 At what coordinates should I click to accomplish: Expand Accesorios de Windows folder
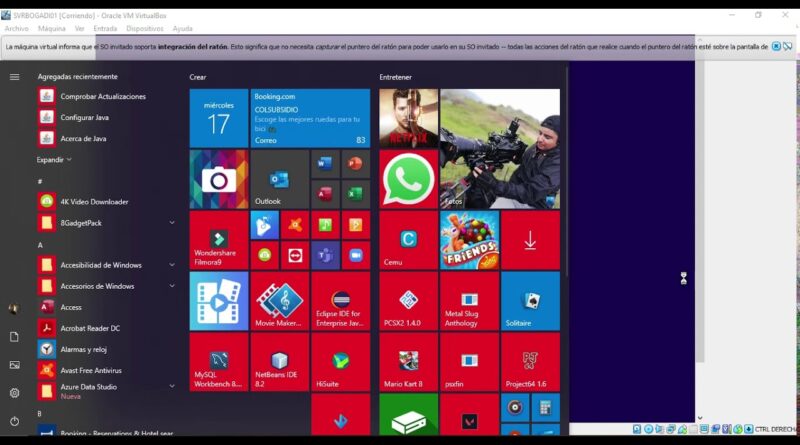point(172,286)
